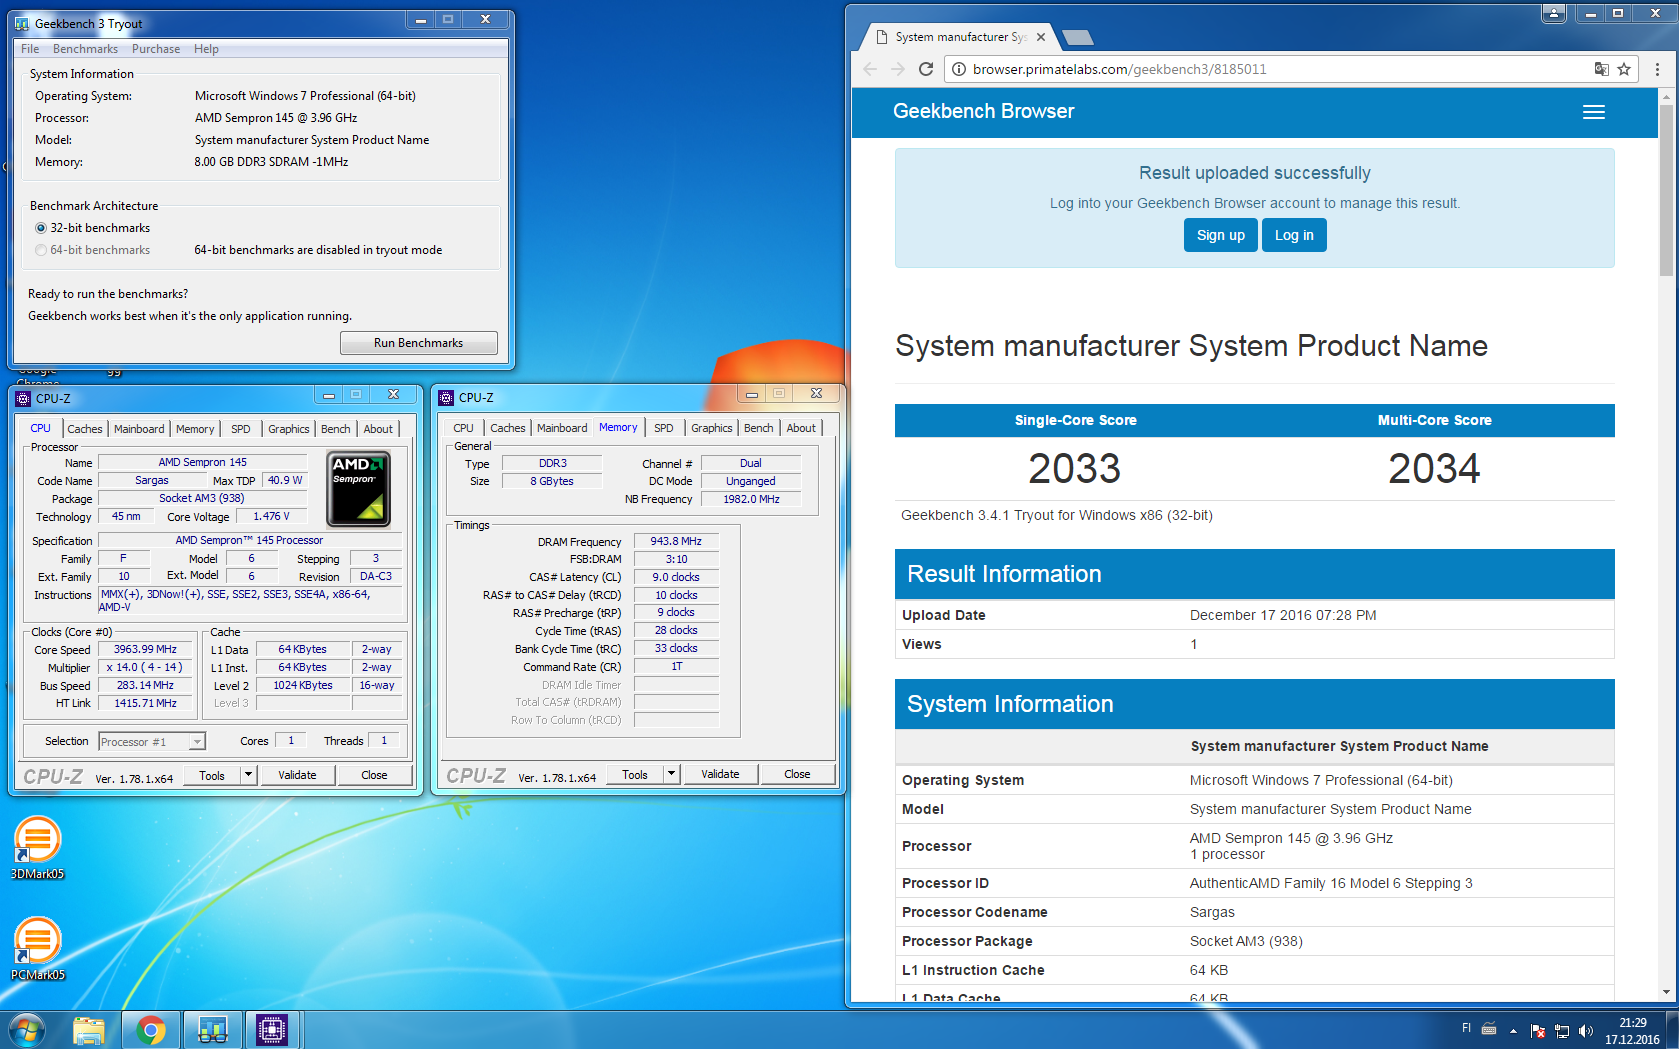Click Validate in left CPU-Z window
Screen dimensions: 1679x1049
click(297, 775)
